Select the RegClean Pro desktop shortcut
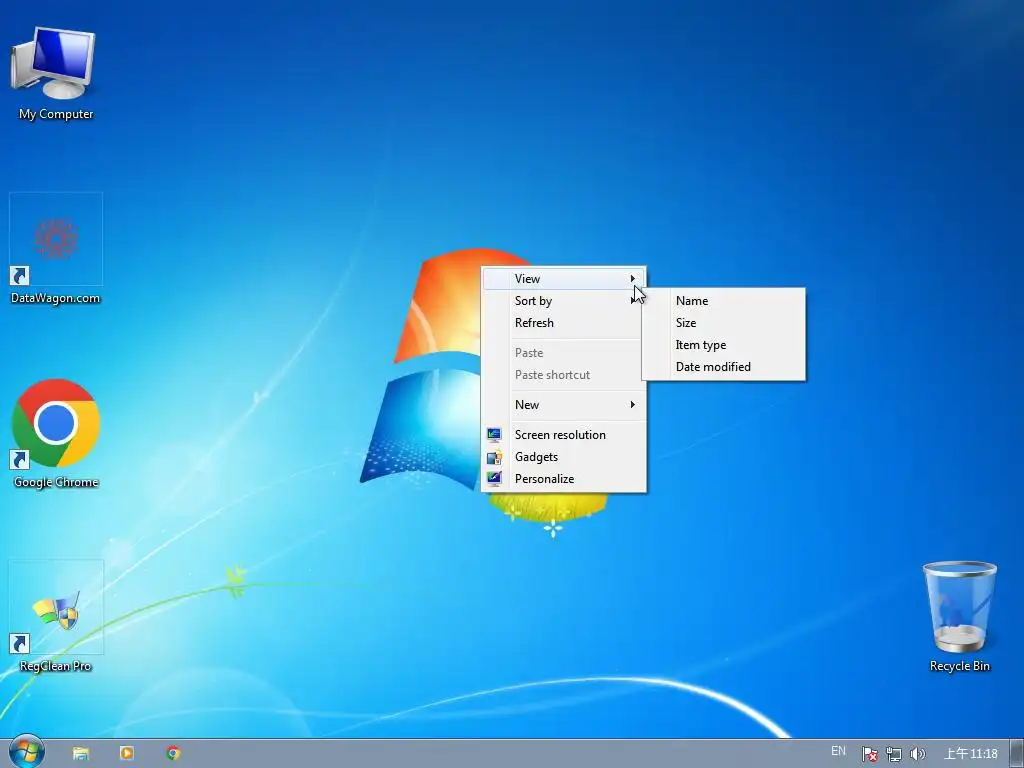1024x768 pixels. [56, 618]
